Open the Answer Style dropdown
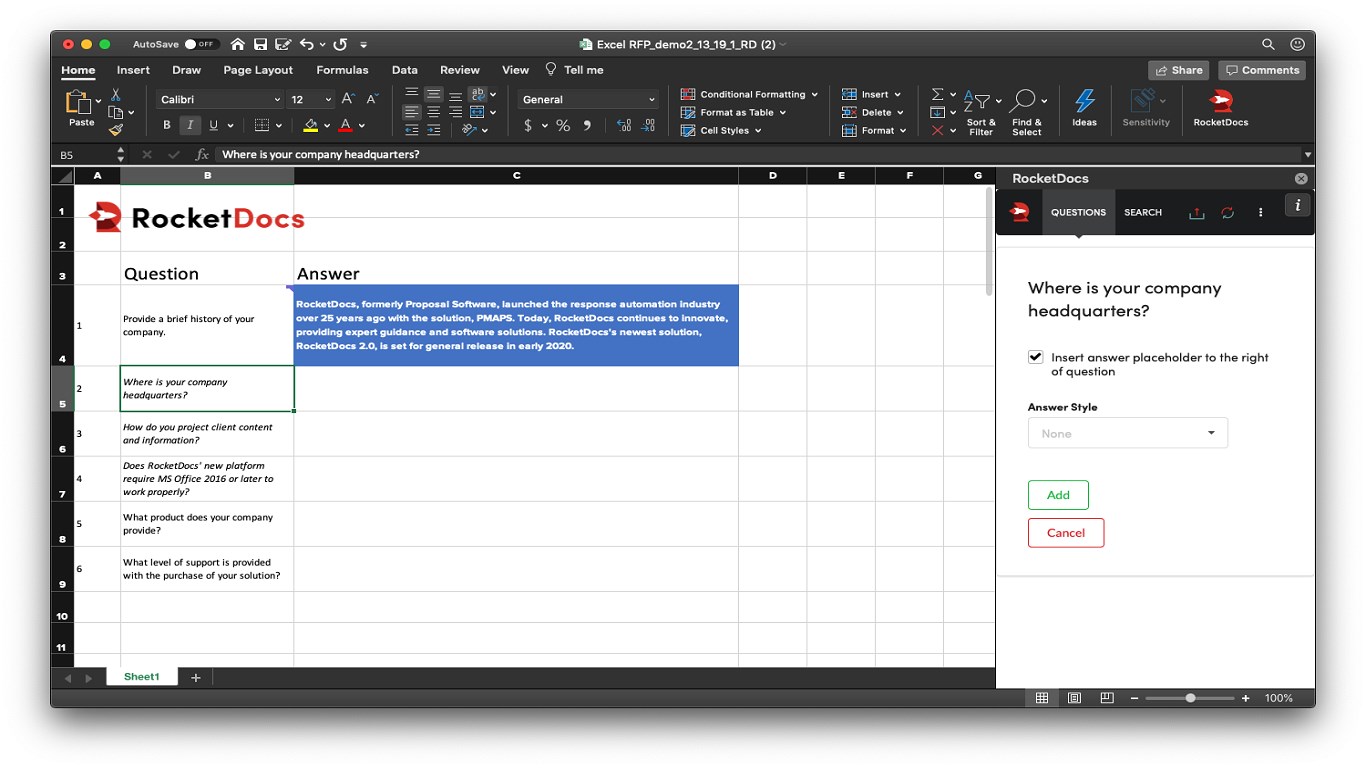This screenshot has width=1366, height=768. [x=1127, y=433]
